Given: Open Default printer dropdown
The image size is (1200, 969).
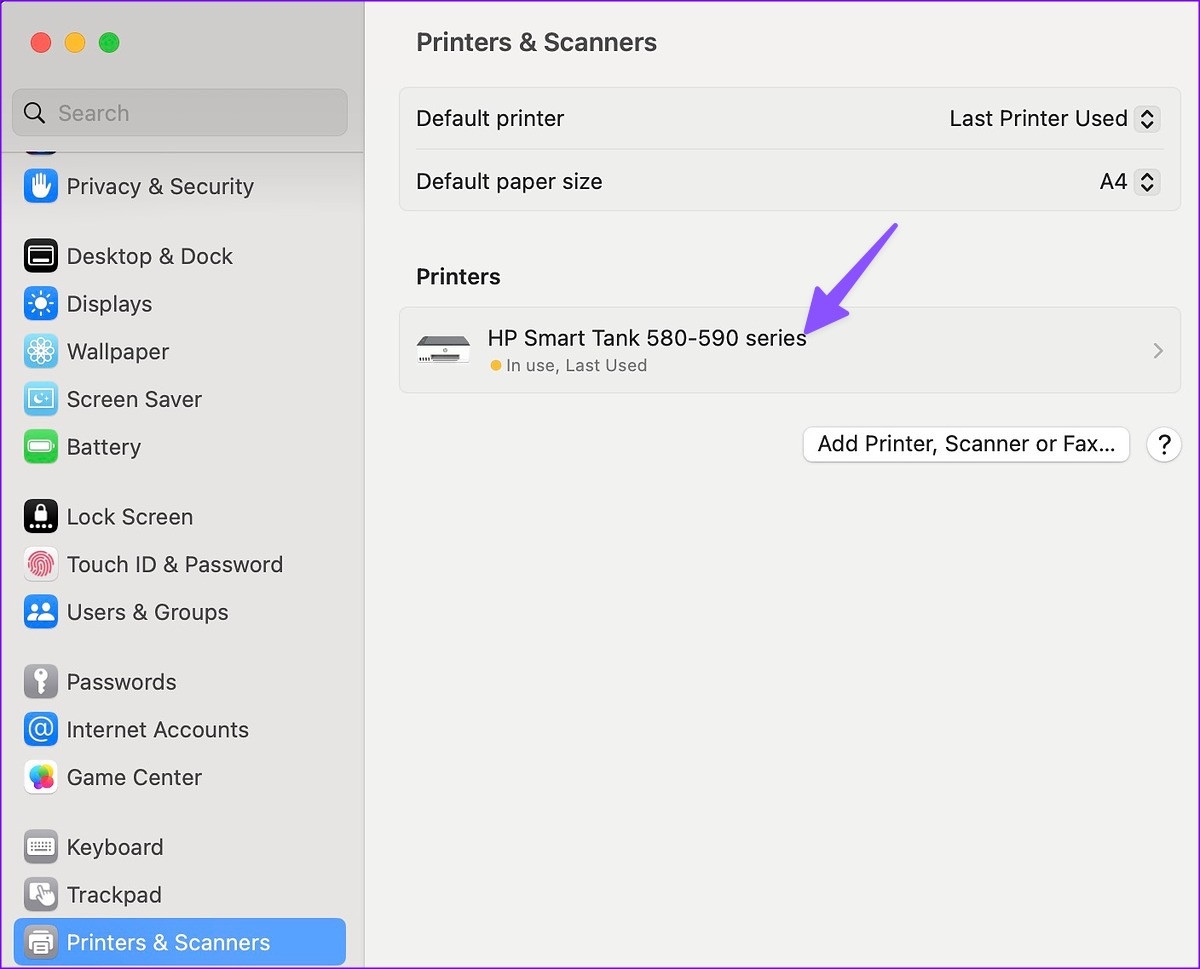Looking at the screenshot, I should 1147,118.
